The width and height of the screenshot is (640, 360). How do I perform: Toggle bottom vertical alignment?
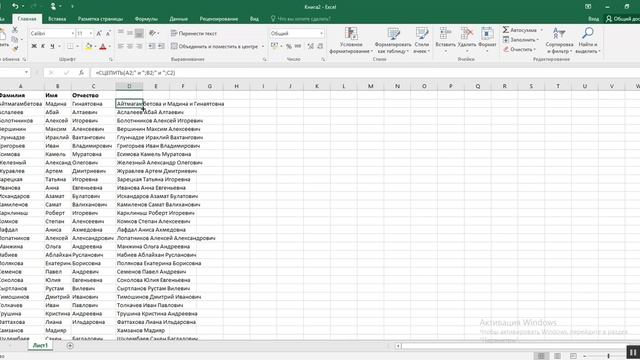[139, 33]
